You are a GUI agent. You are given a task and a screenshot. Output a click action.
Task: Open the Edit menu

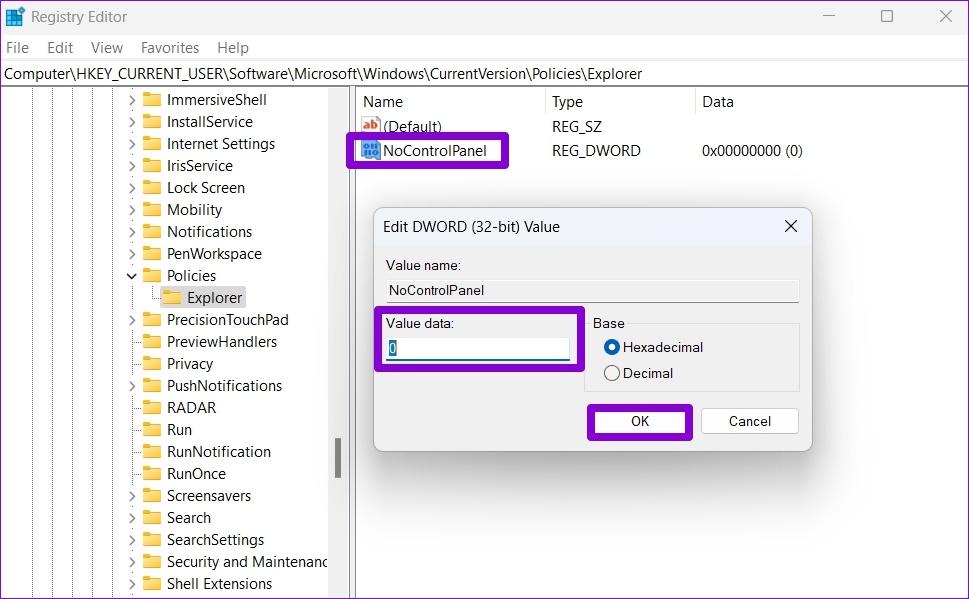point(60,48)
